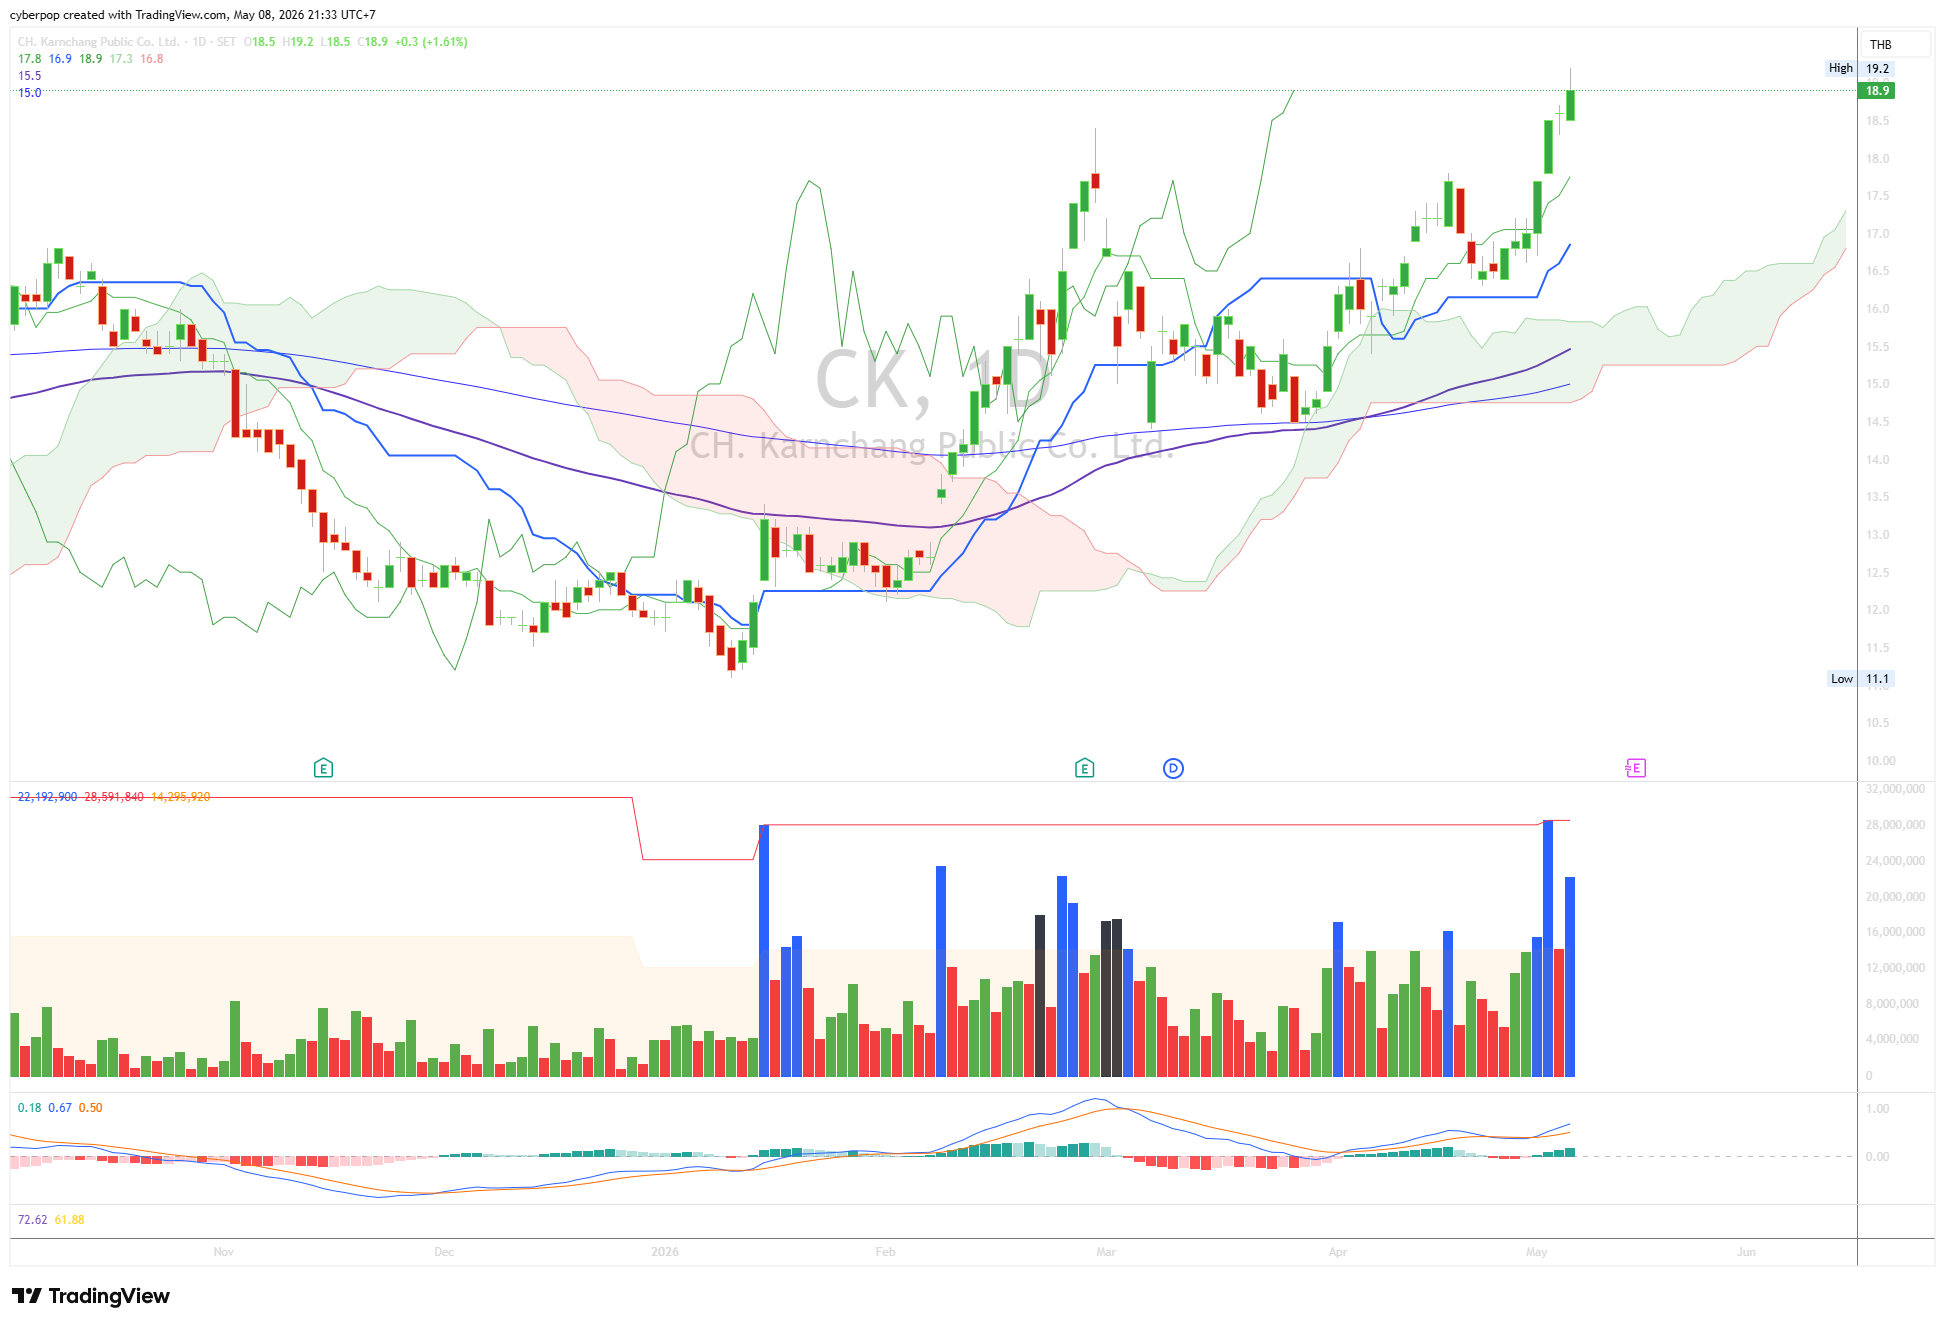This screenshot has width=1945, height=1326.
Task: Select the teal 0.18 MACD histogram value
Action: click(x=30, y=1108)
